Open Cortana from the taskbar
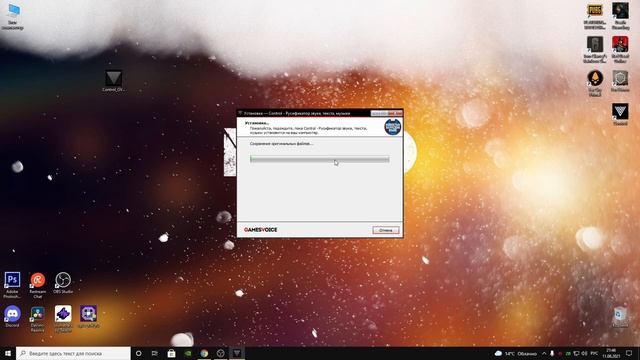 (138, 353)
